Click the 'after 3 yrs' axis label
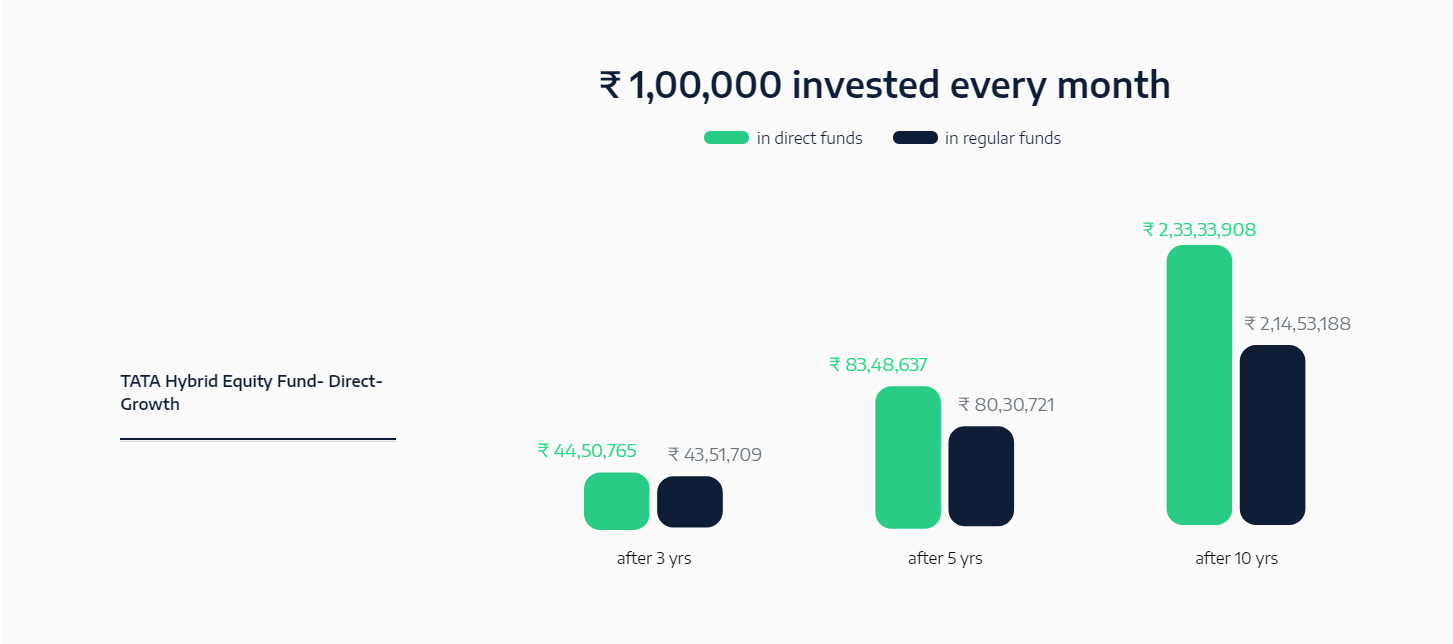The width and height of the screenshot is (1453, 644). point(654,558)
